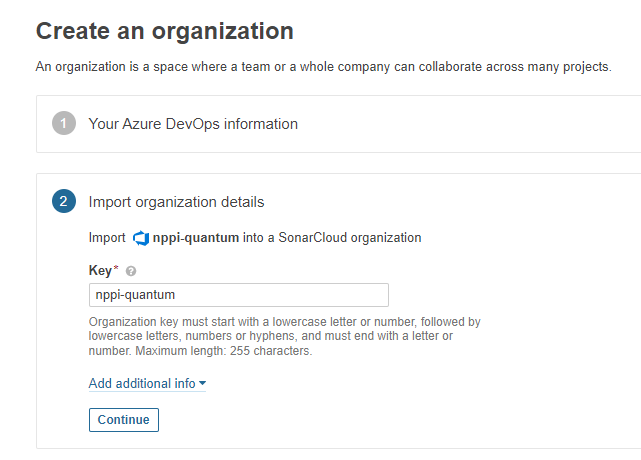Viewport: 641px width, 460px height.
Task: Click Maximum length 255 characters note
Action: pyautogui.click(x=224, y=351)
